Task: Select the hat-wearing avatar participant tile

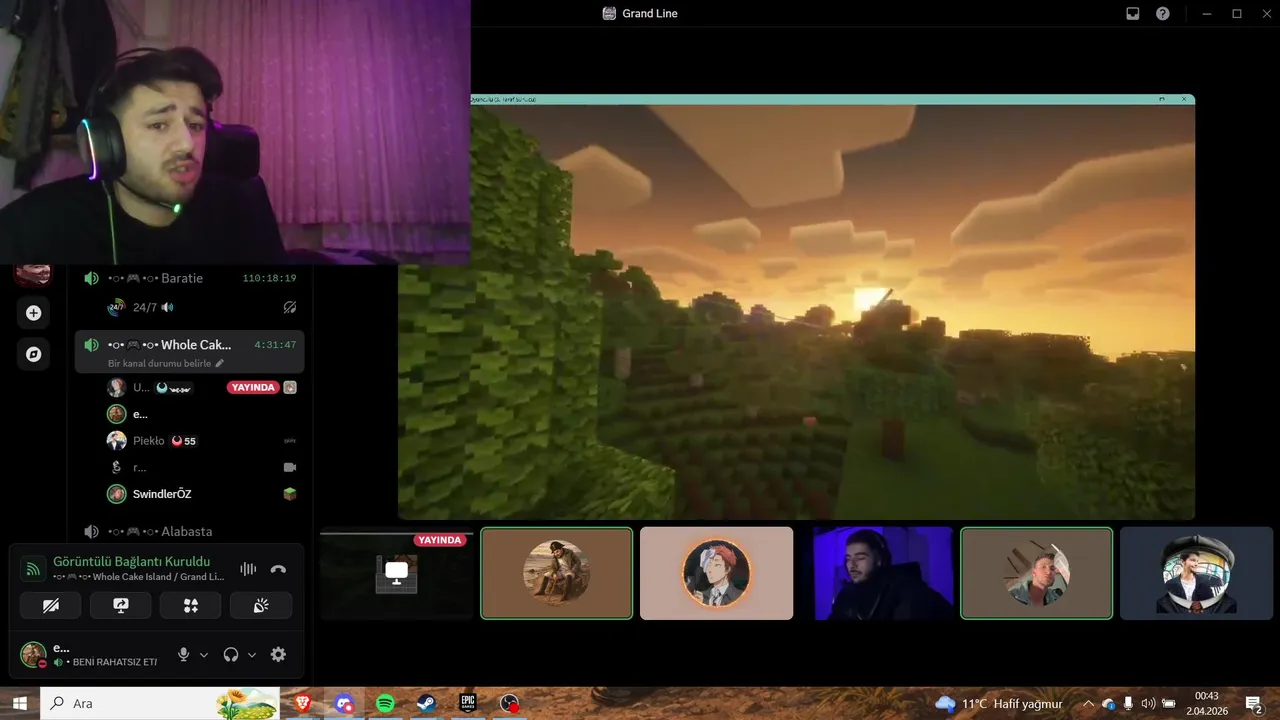Action: tap(557, 573)
